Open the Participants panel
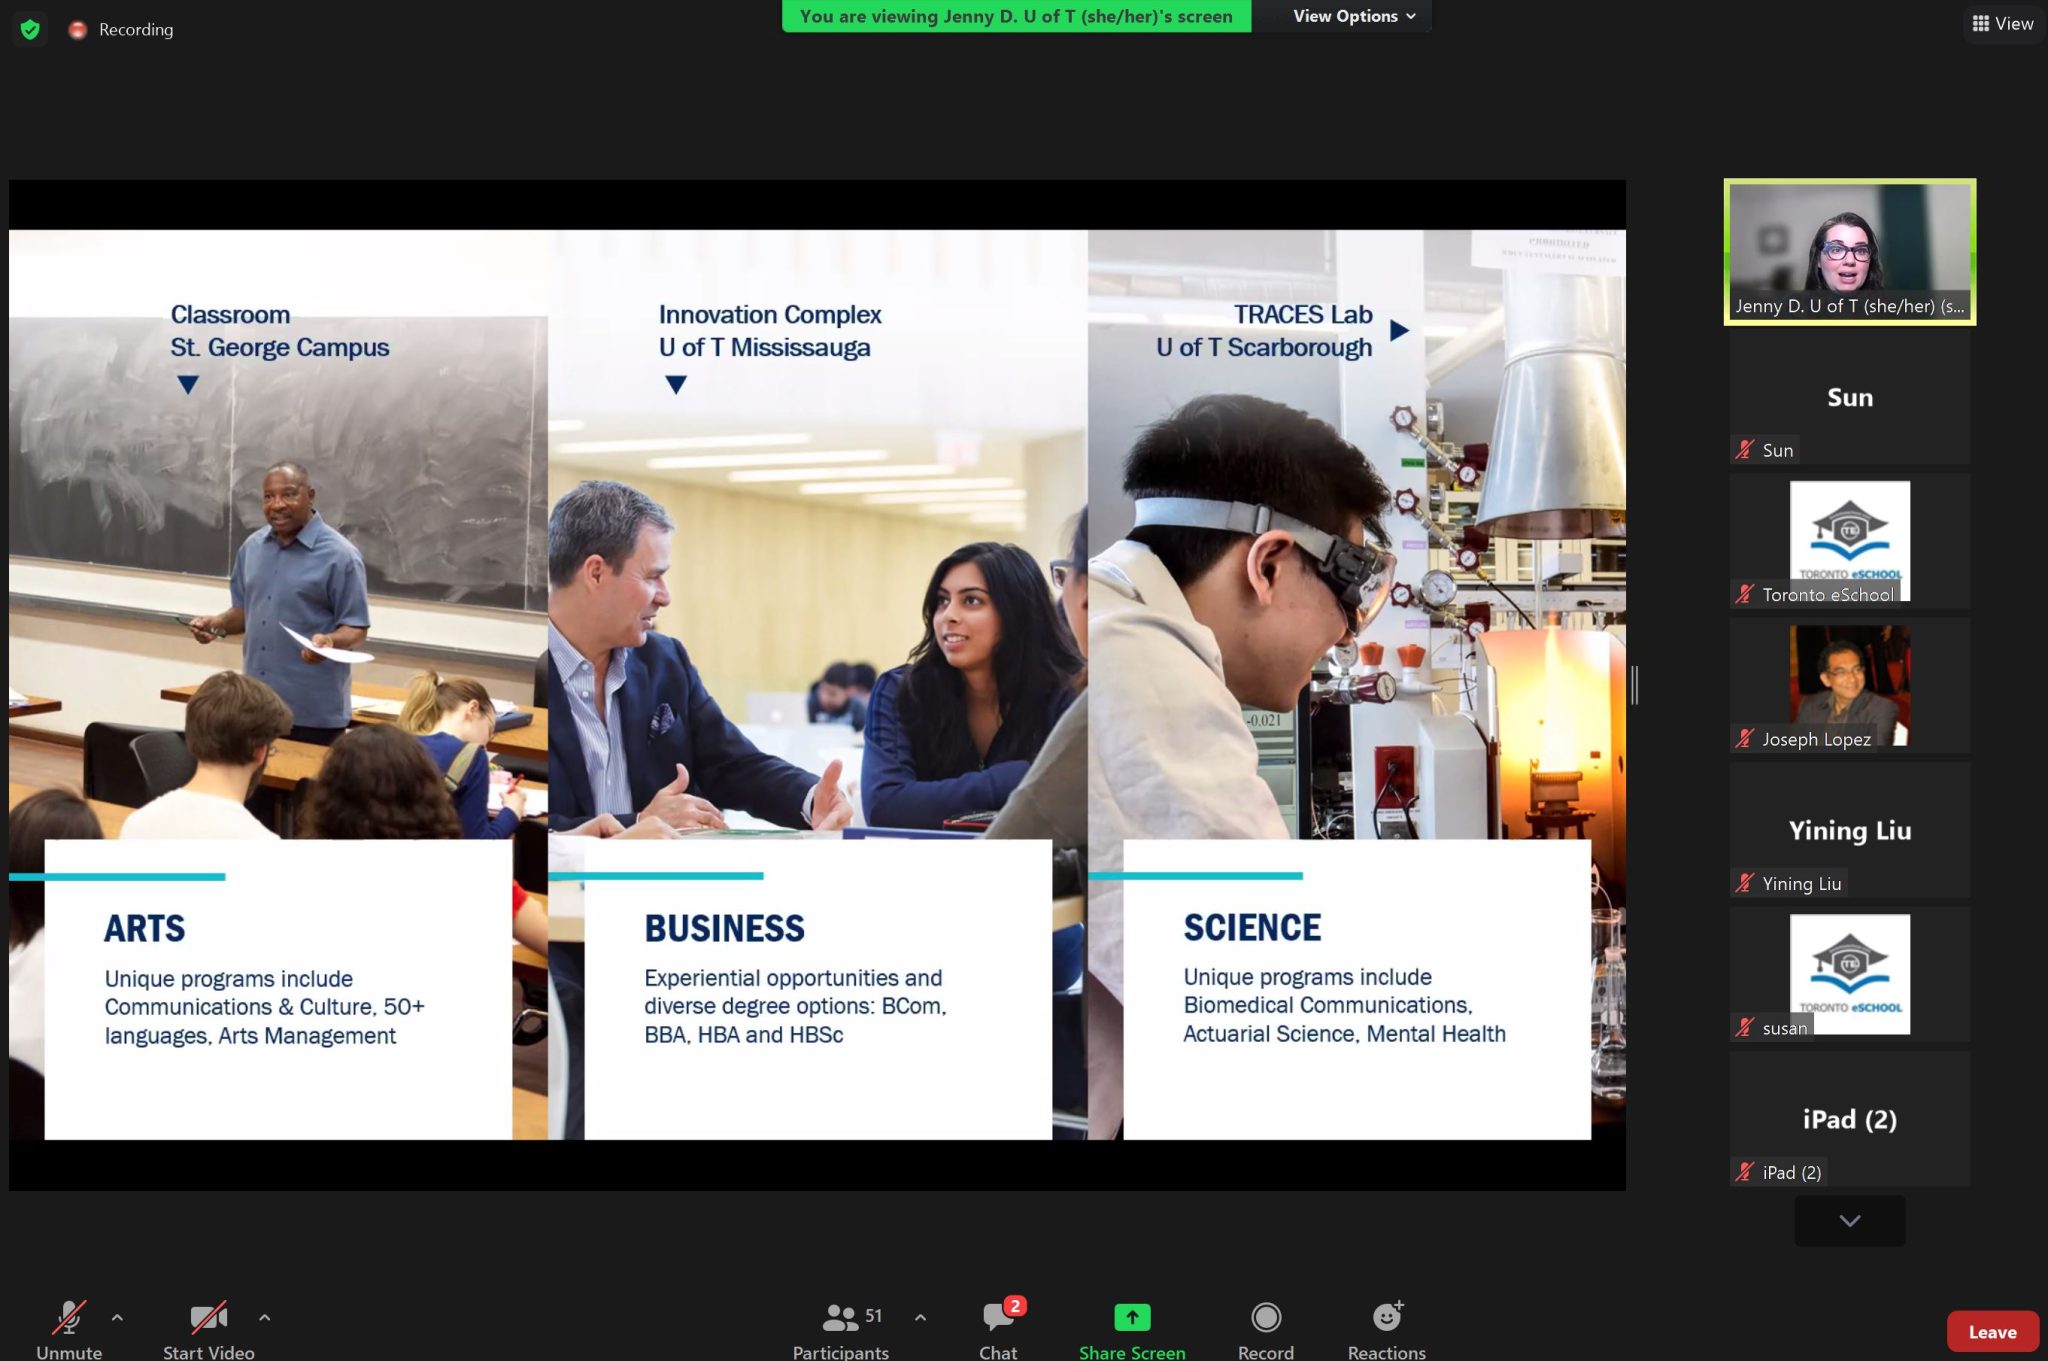Image resolution: width=2048 pixels, height=1361 pixels. 841,1331
